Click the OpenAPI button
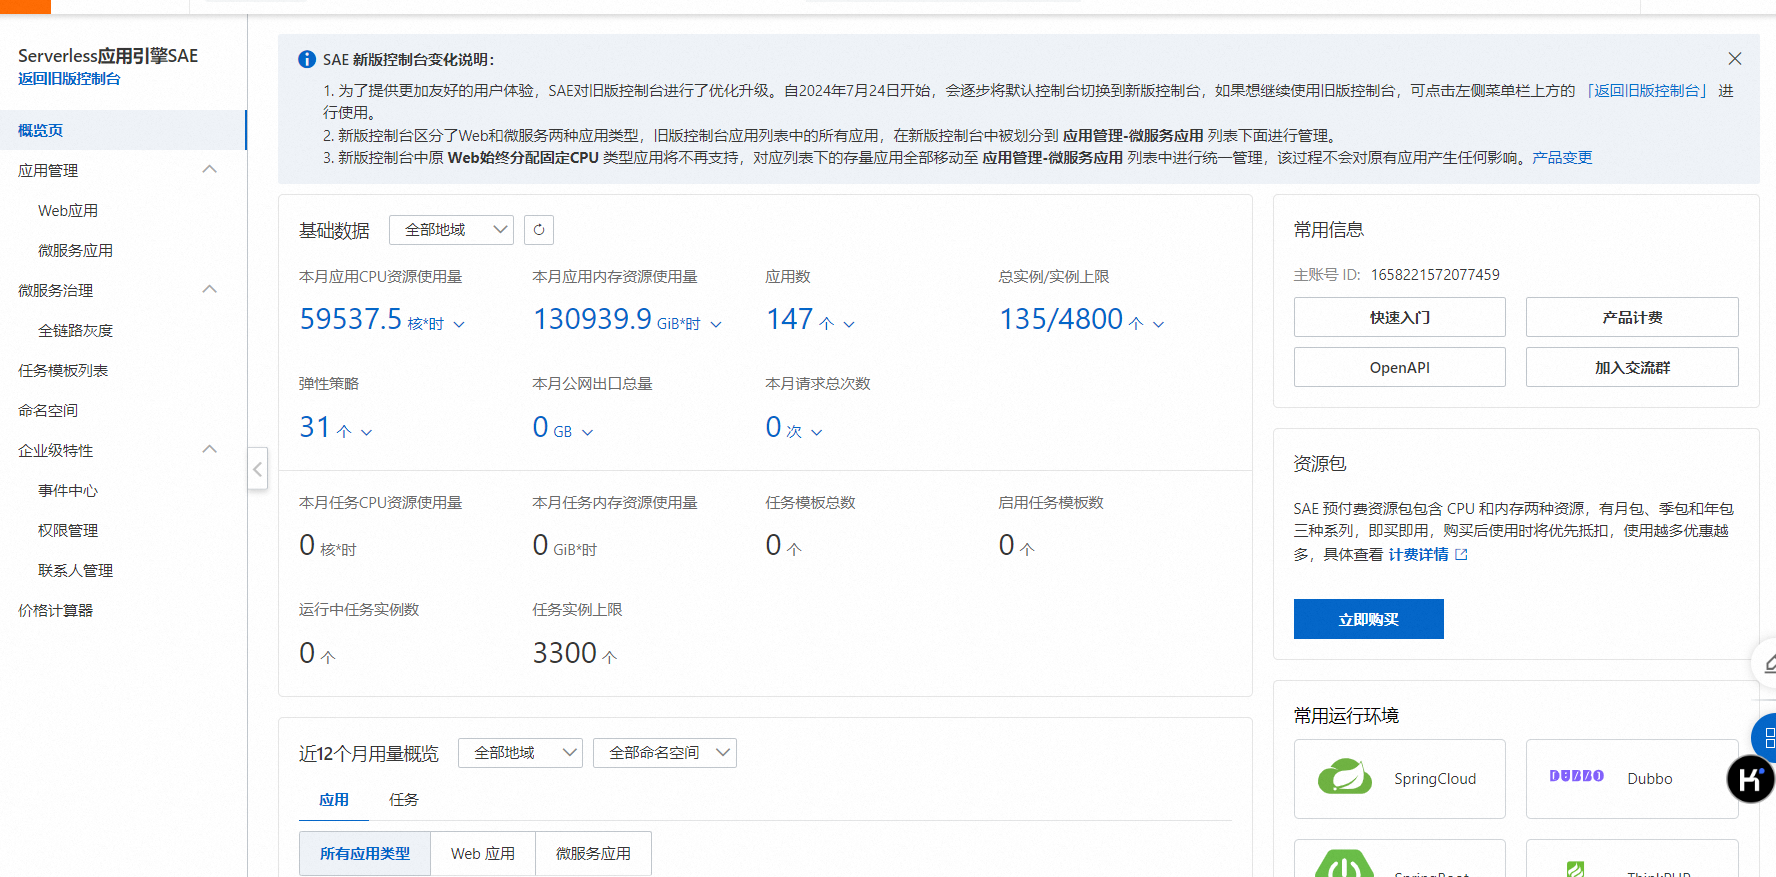This screenshot has width=1776, height=877. [x=1400, y=367]
